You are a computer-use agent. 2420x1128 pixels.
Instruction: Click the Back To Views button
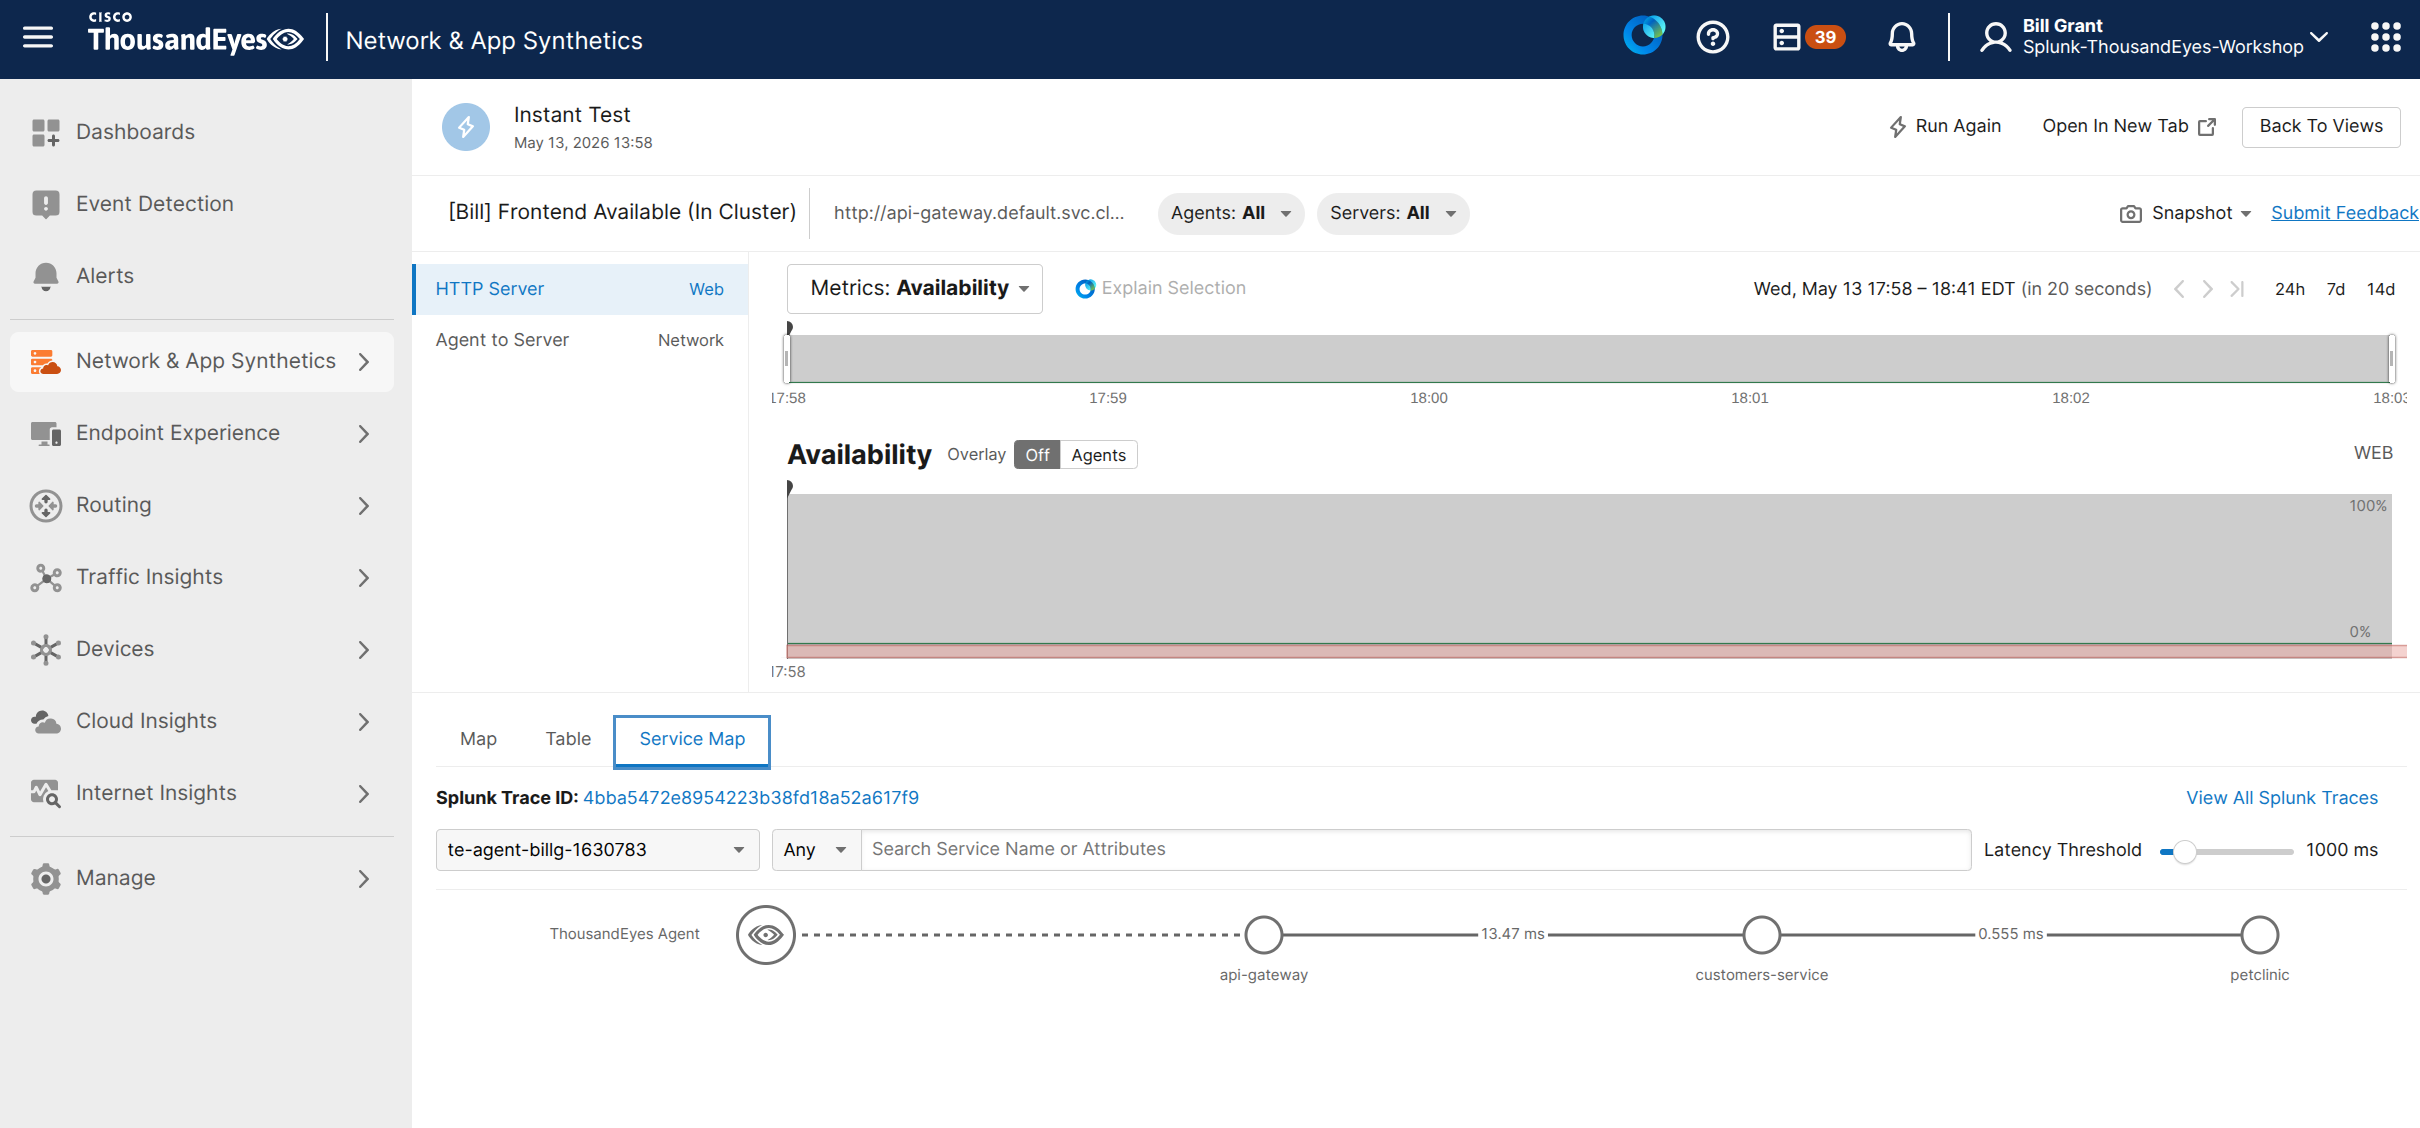(2321, 126)
